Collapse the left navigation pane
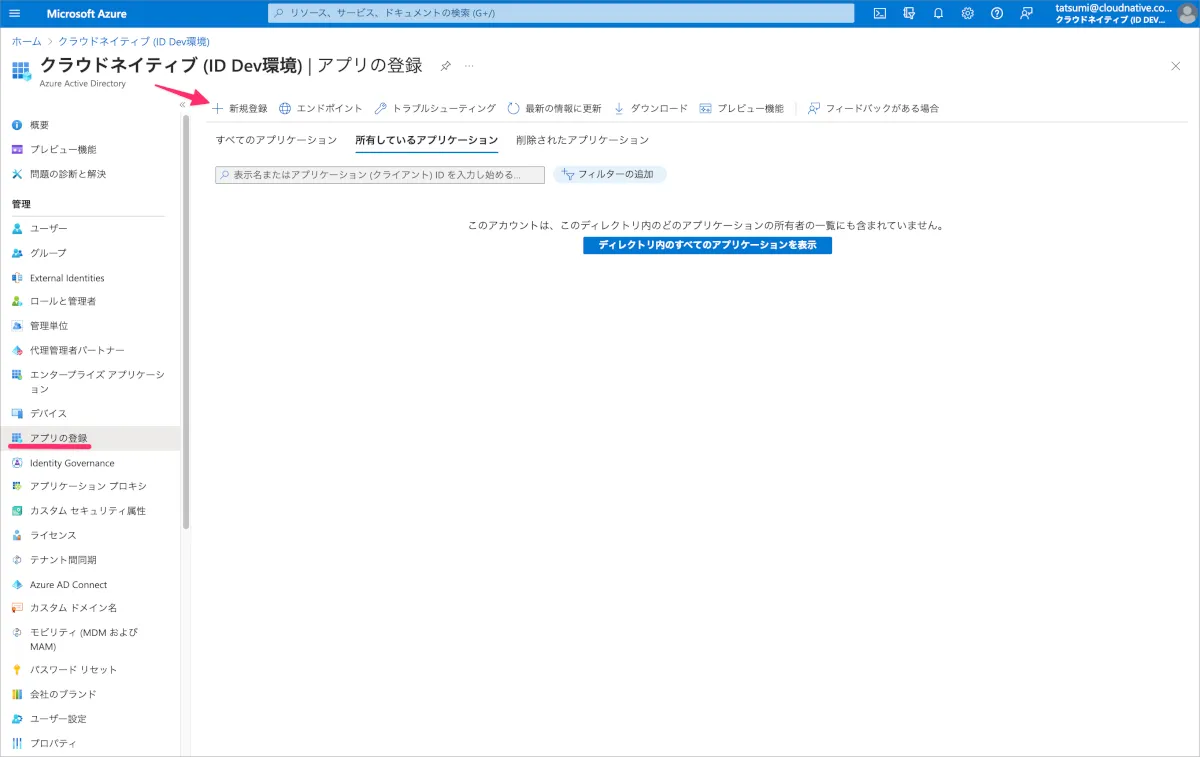Image resolution: width=1200 pixels, height=757 pixels. tap(183, 104)
